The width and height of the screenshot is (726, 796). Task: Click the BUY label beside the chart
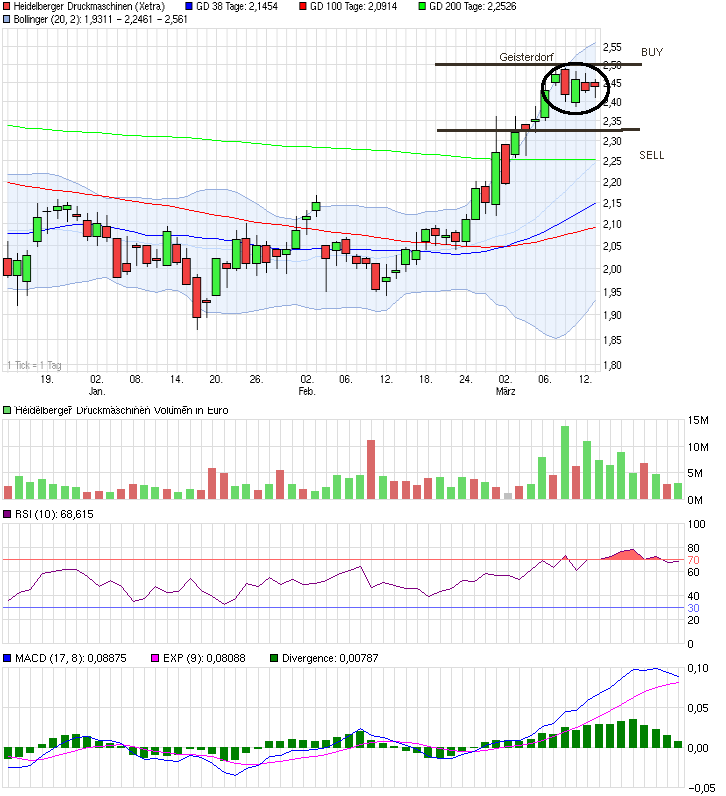point(652,52)
